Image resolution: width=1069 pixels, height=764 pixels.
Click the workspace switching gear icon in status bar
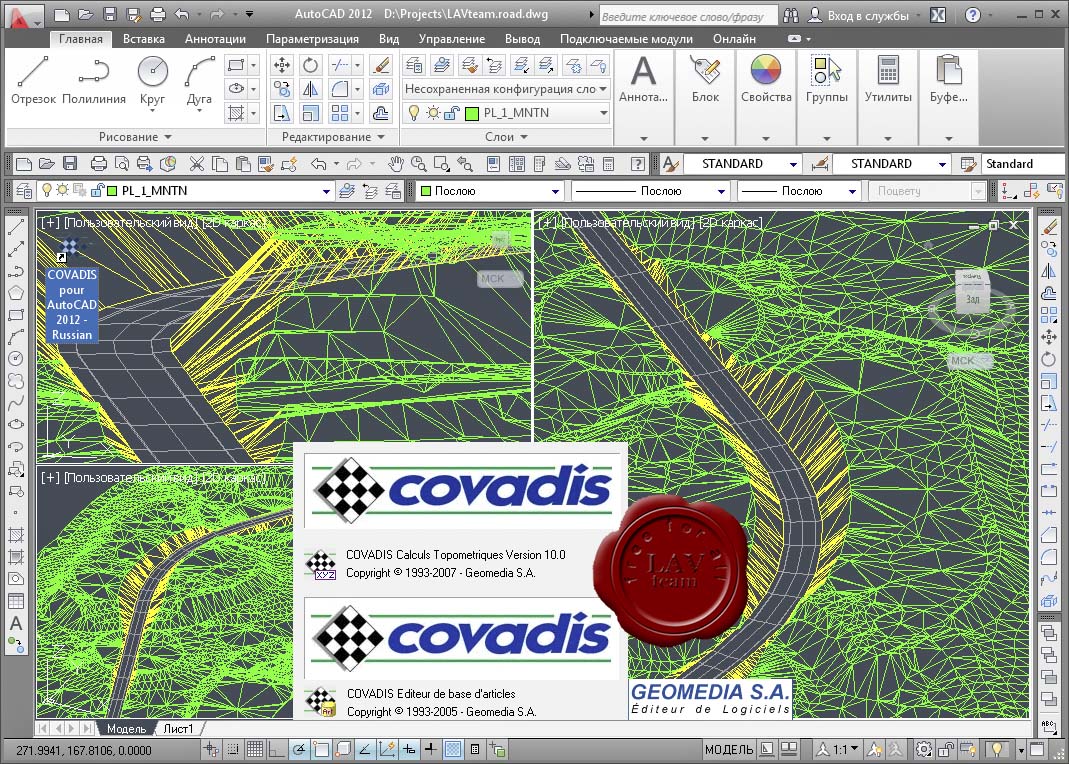pos(923,750)
